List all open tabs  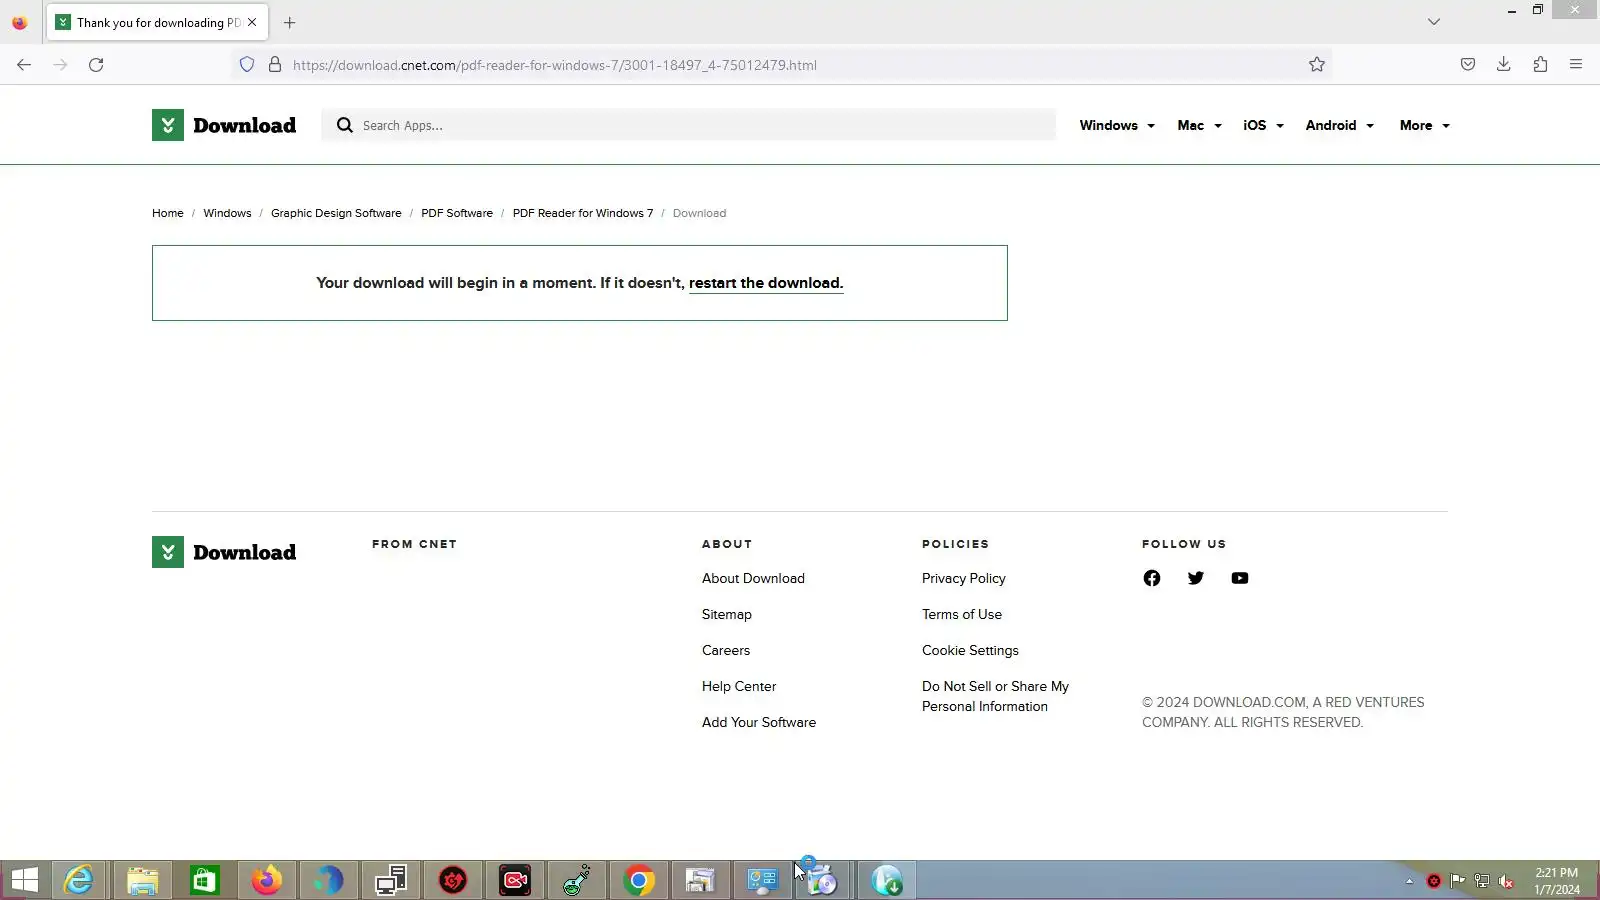(x=1434, y=22)
